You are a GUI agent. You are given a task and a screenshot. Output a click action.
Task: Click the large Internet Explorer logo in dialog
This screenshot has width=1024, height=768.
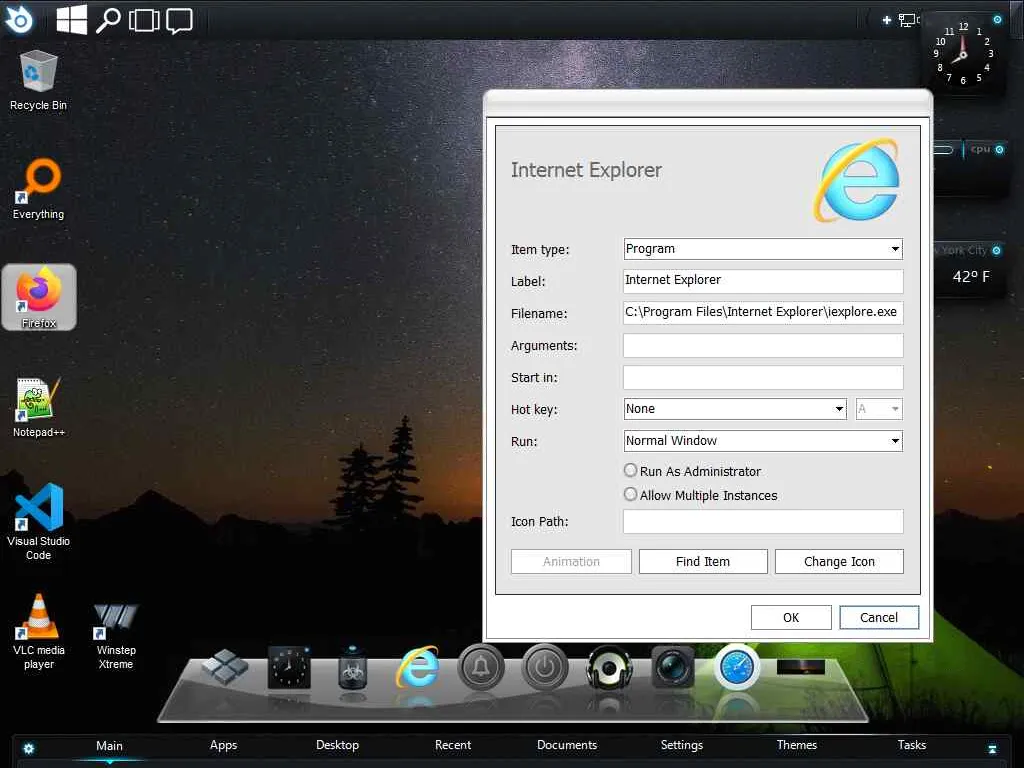[856, 180]
